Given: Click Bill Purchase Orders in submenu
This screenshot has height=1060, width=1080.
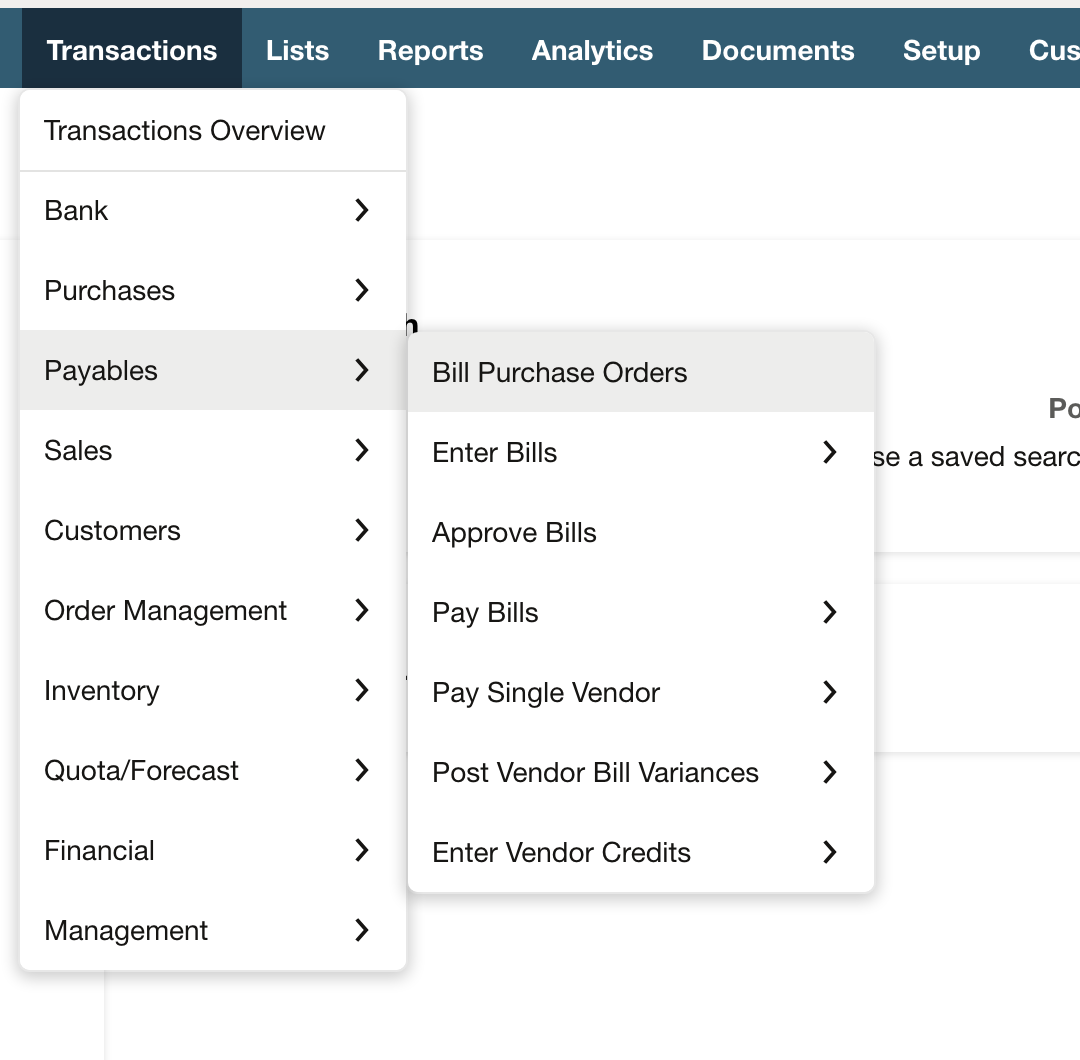Looking at the screenshot, I should tap(641, 372).
